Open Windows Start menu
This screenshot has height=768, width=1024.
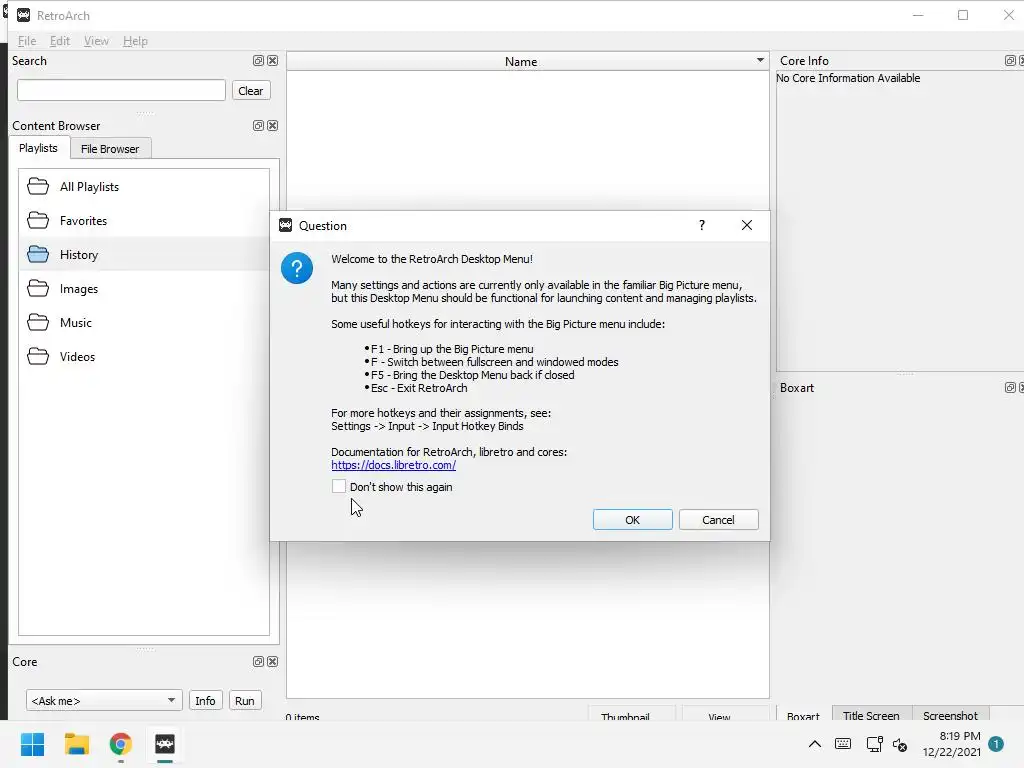33,744
